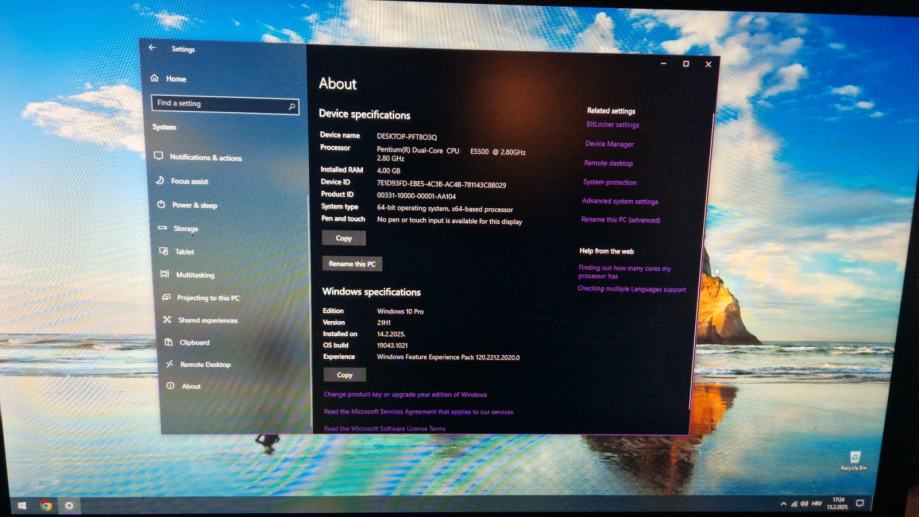Open BitLocker settings link
919x517 pixels.
pyautogui.click(x=612, y=125)
